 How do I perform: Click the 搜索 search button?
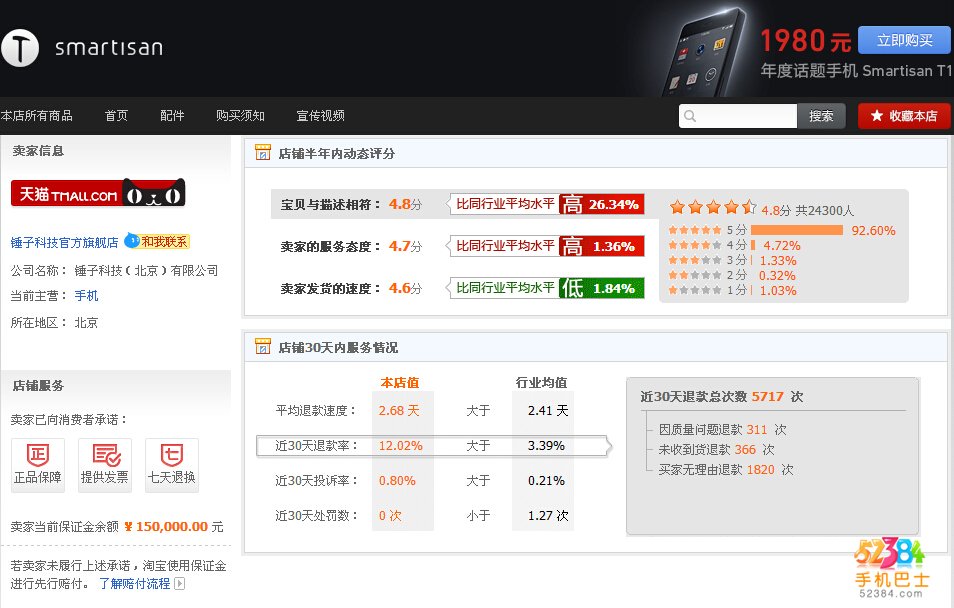821,116
